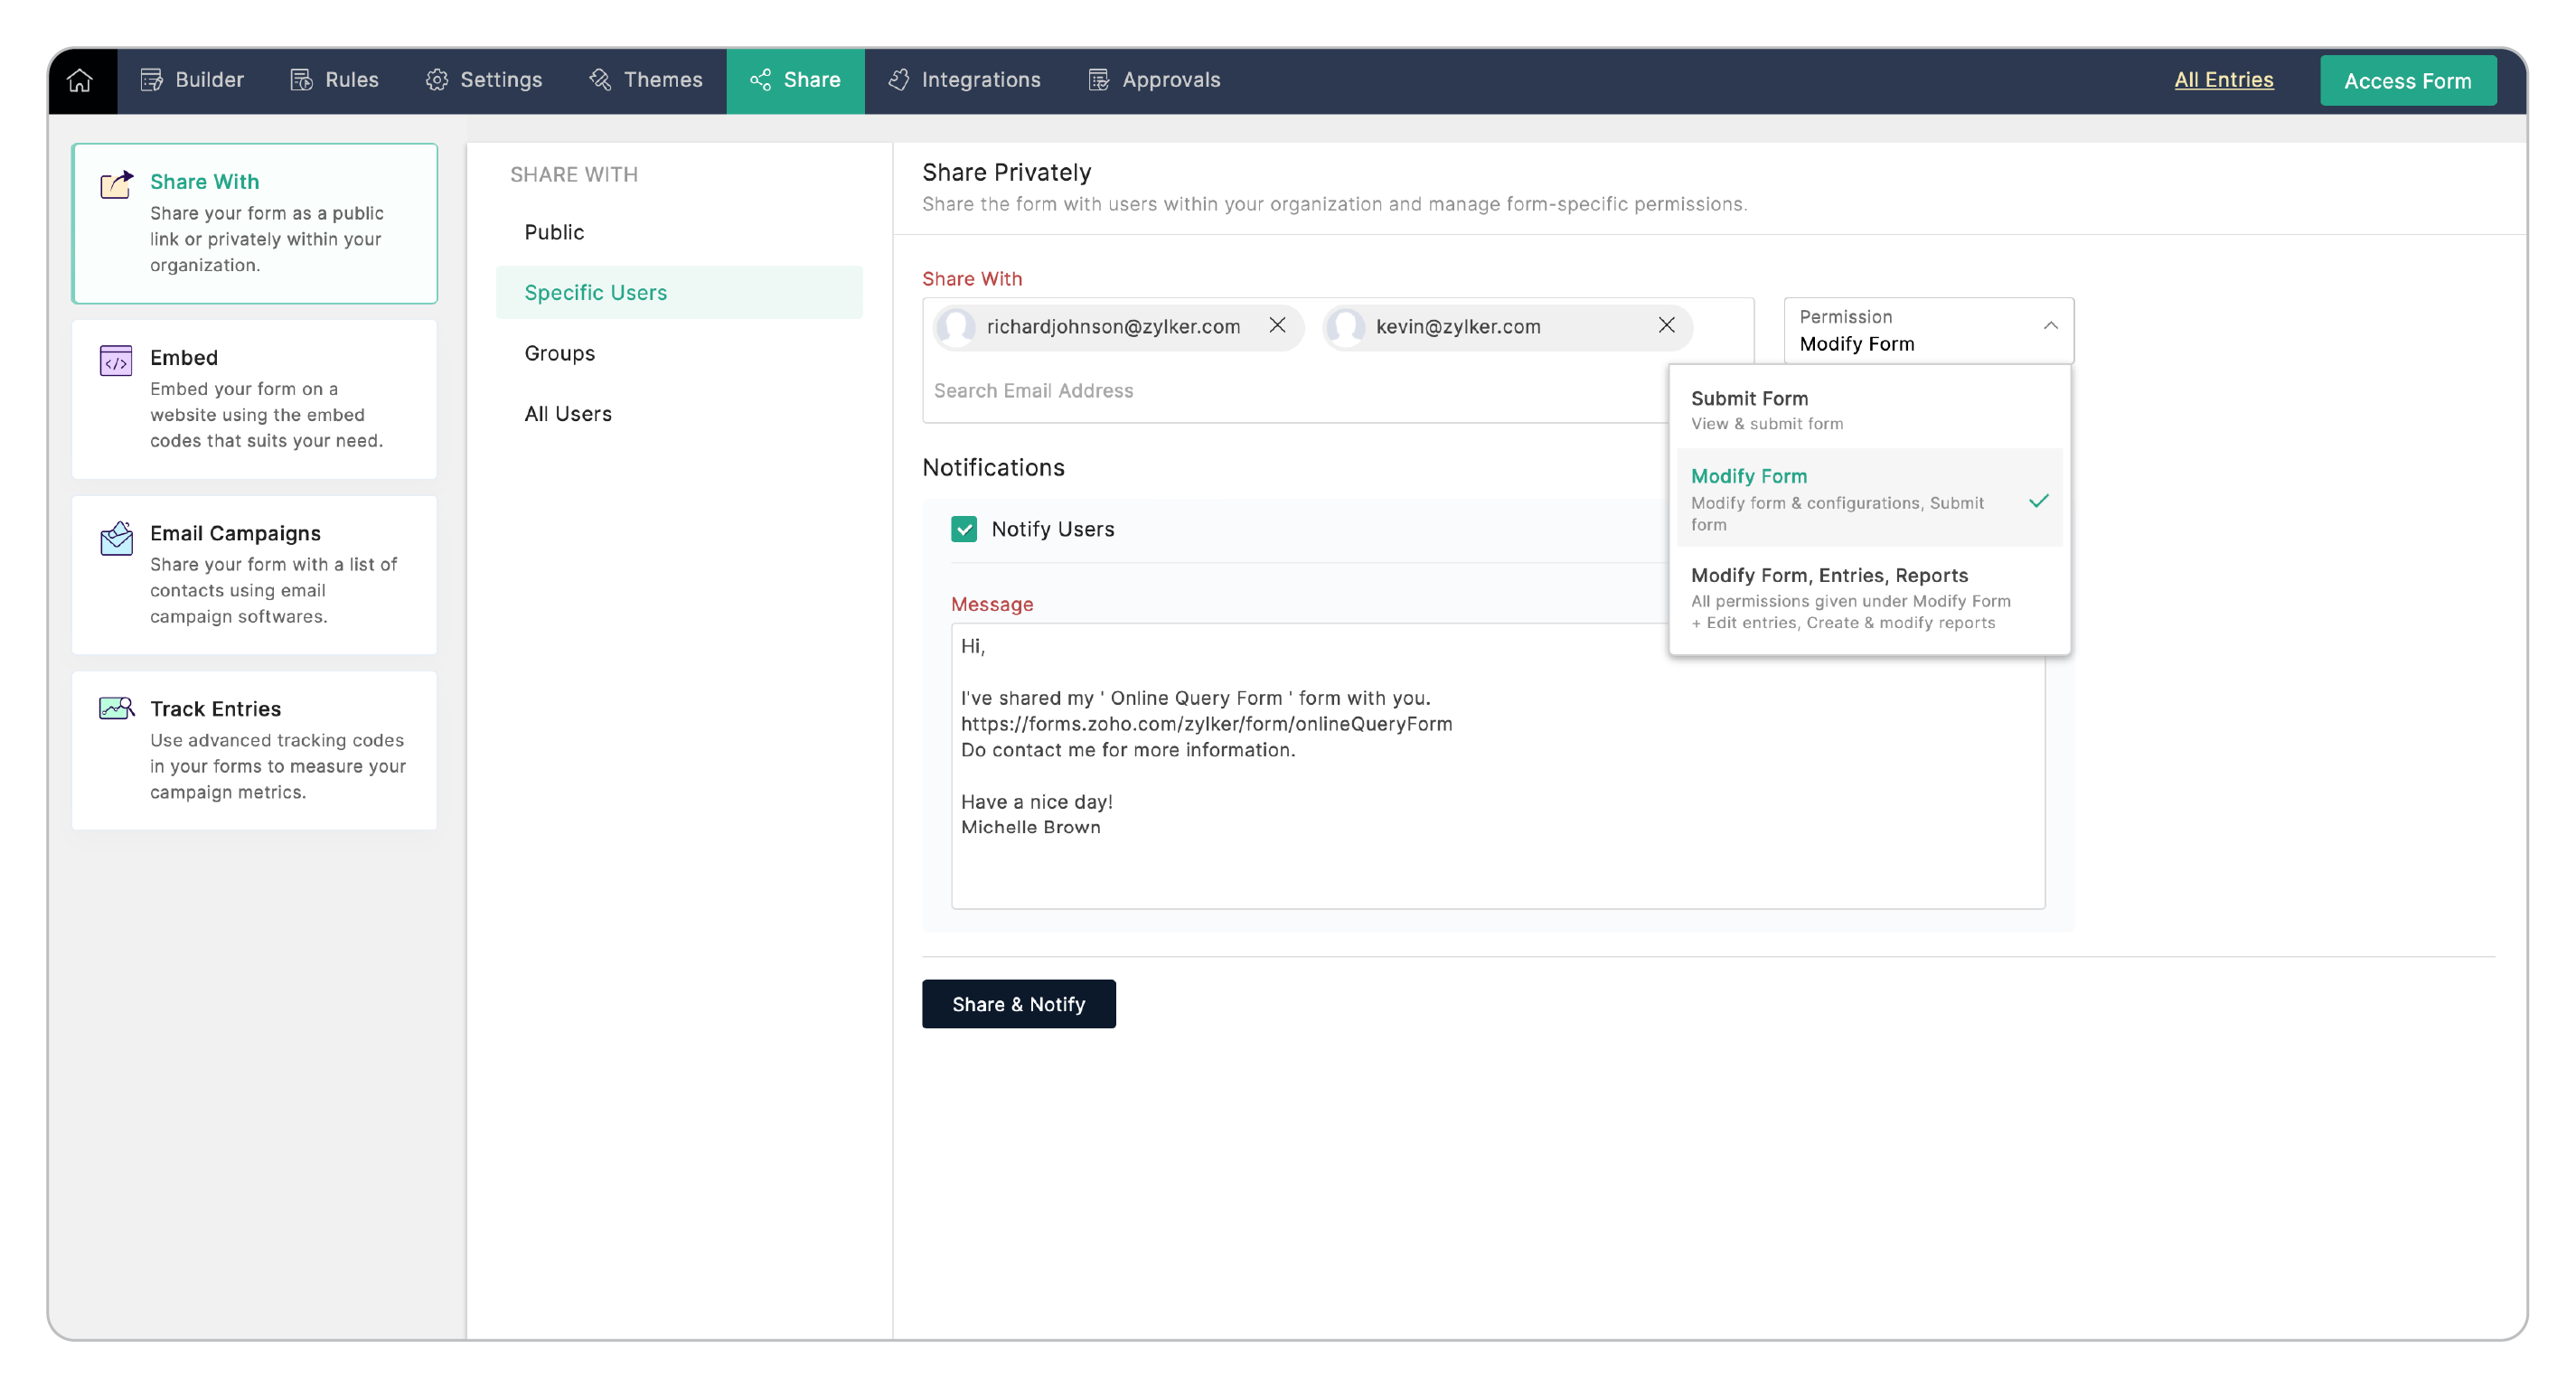Collapse the Permission dropdown chevron
2576x1388 pixels.
[2050, 326]
